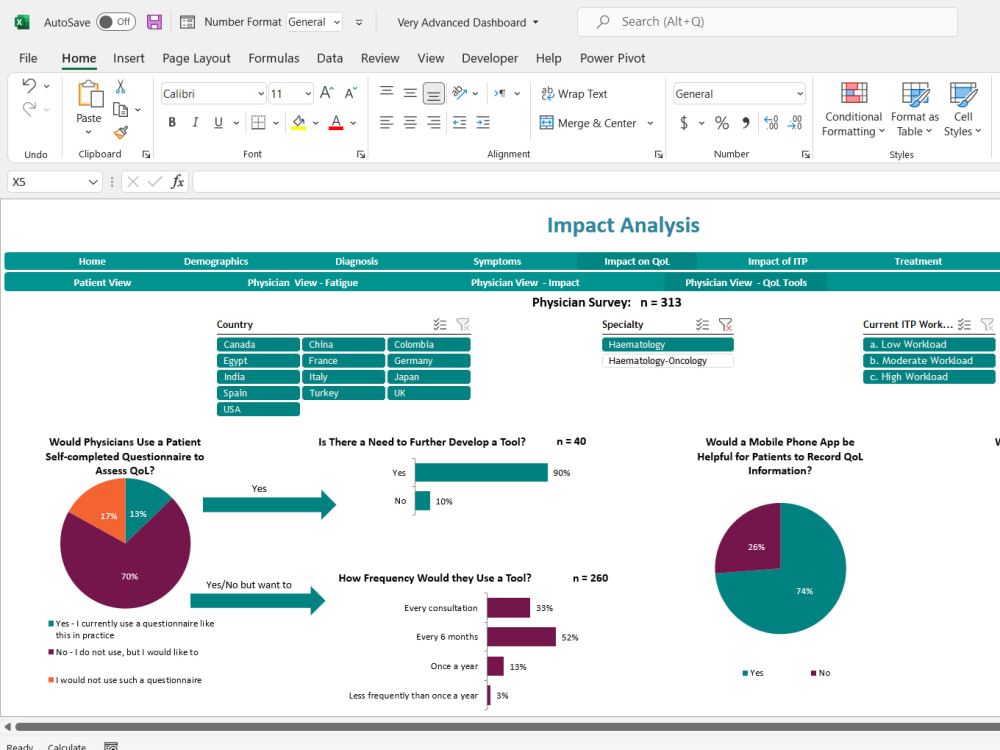Toggle Haematology-Oncology slicer item
The width and height of the screenshot is (1000, 750).
[x=667, y=361]
